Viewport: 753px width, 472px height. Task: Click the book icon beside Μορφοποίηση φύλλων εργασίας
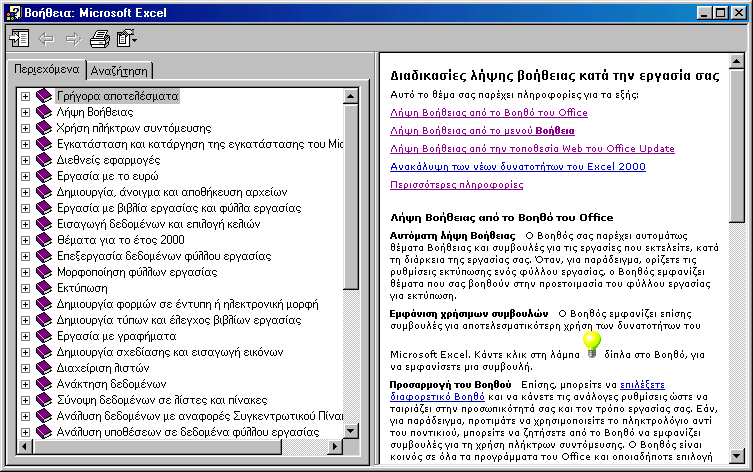click(44, 272)
